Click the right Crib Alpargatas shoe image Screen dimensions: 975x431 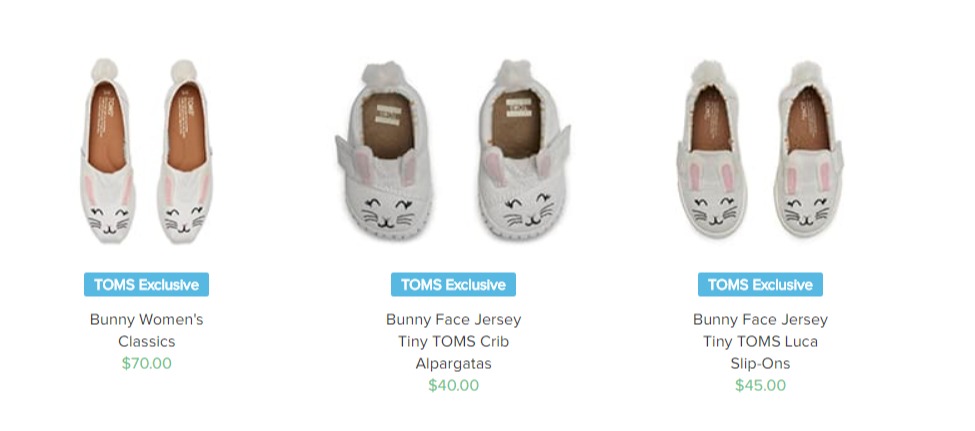(524, 150)
